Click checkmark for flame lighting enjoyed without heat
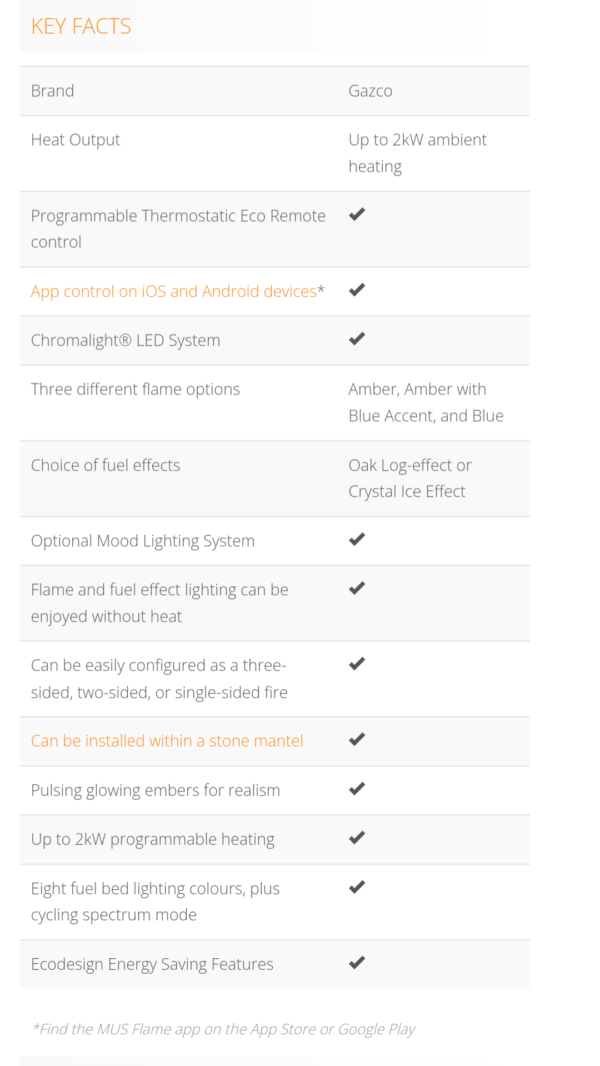This screenshot has height=1066, width=600. pos(357,588)
